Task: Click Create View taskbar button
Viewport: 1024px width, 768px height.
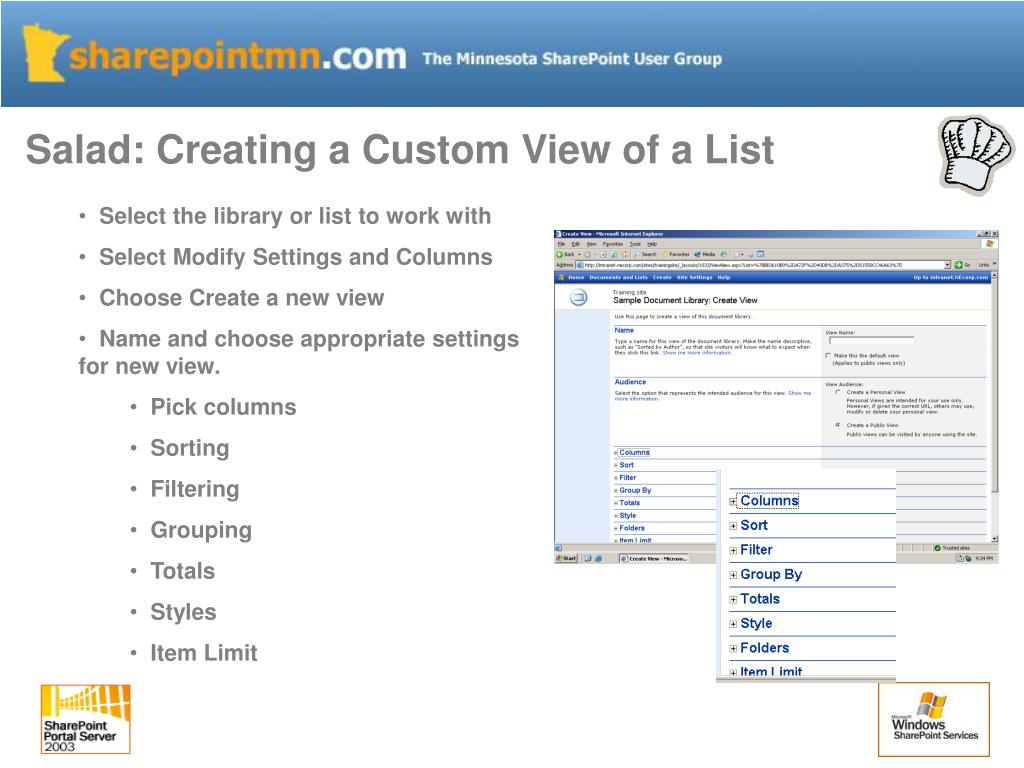Action: (x=653, y=559)
